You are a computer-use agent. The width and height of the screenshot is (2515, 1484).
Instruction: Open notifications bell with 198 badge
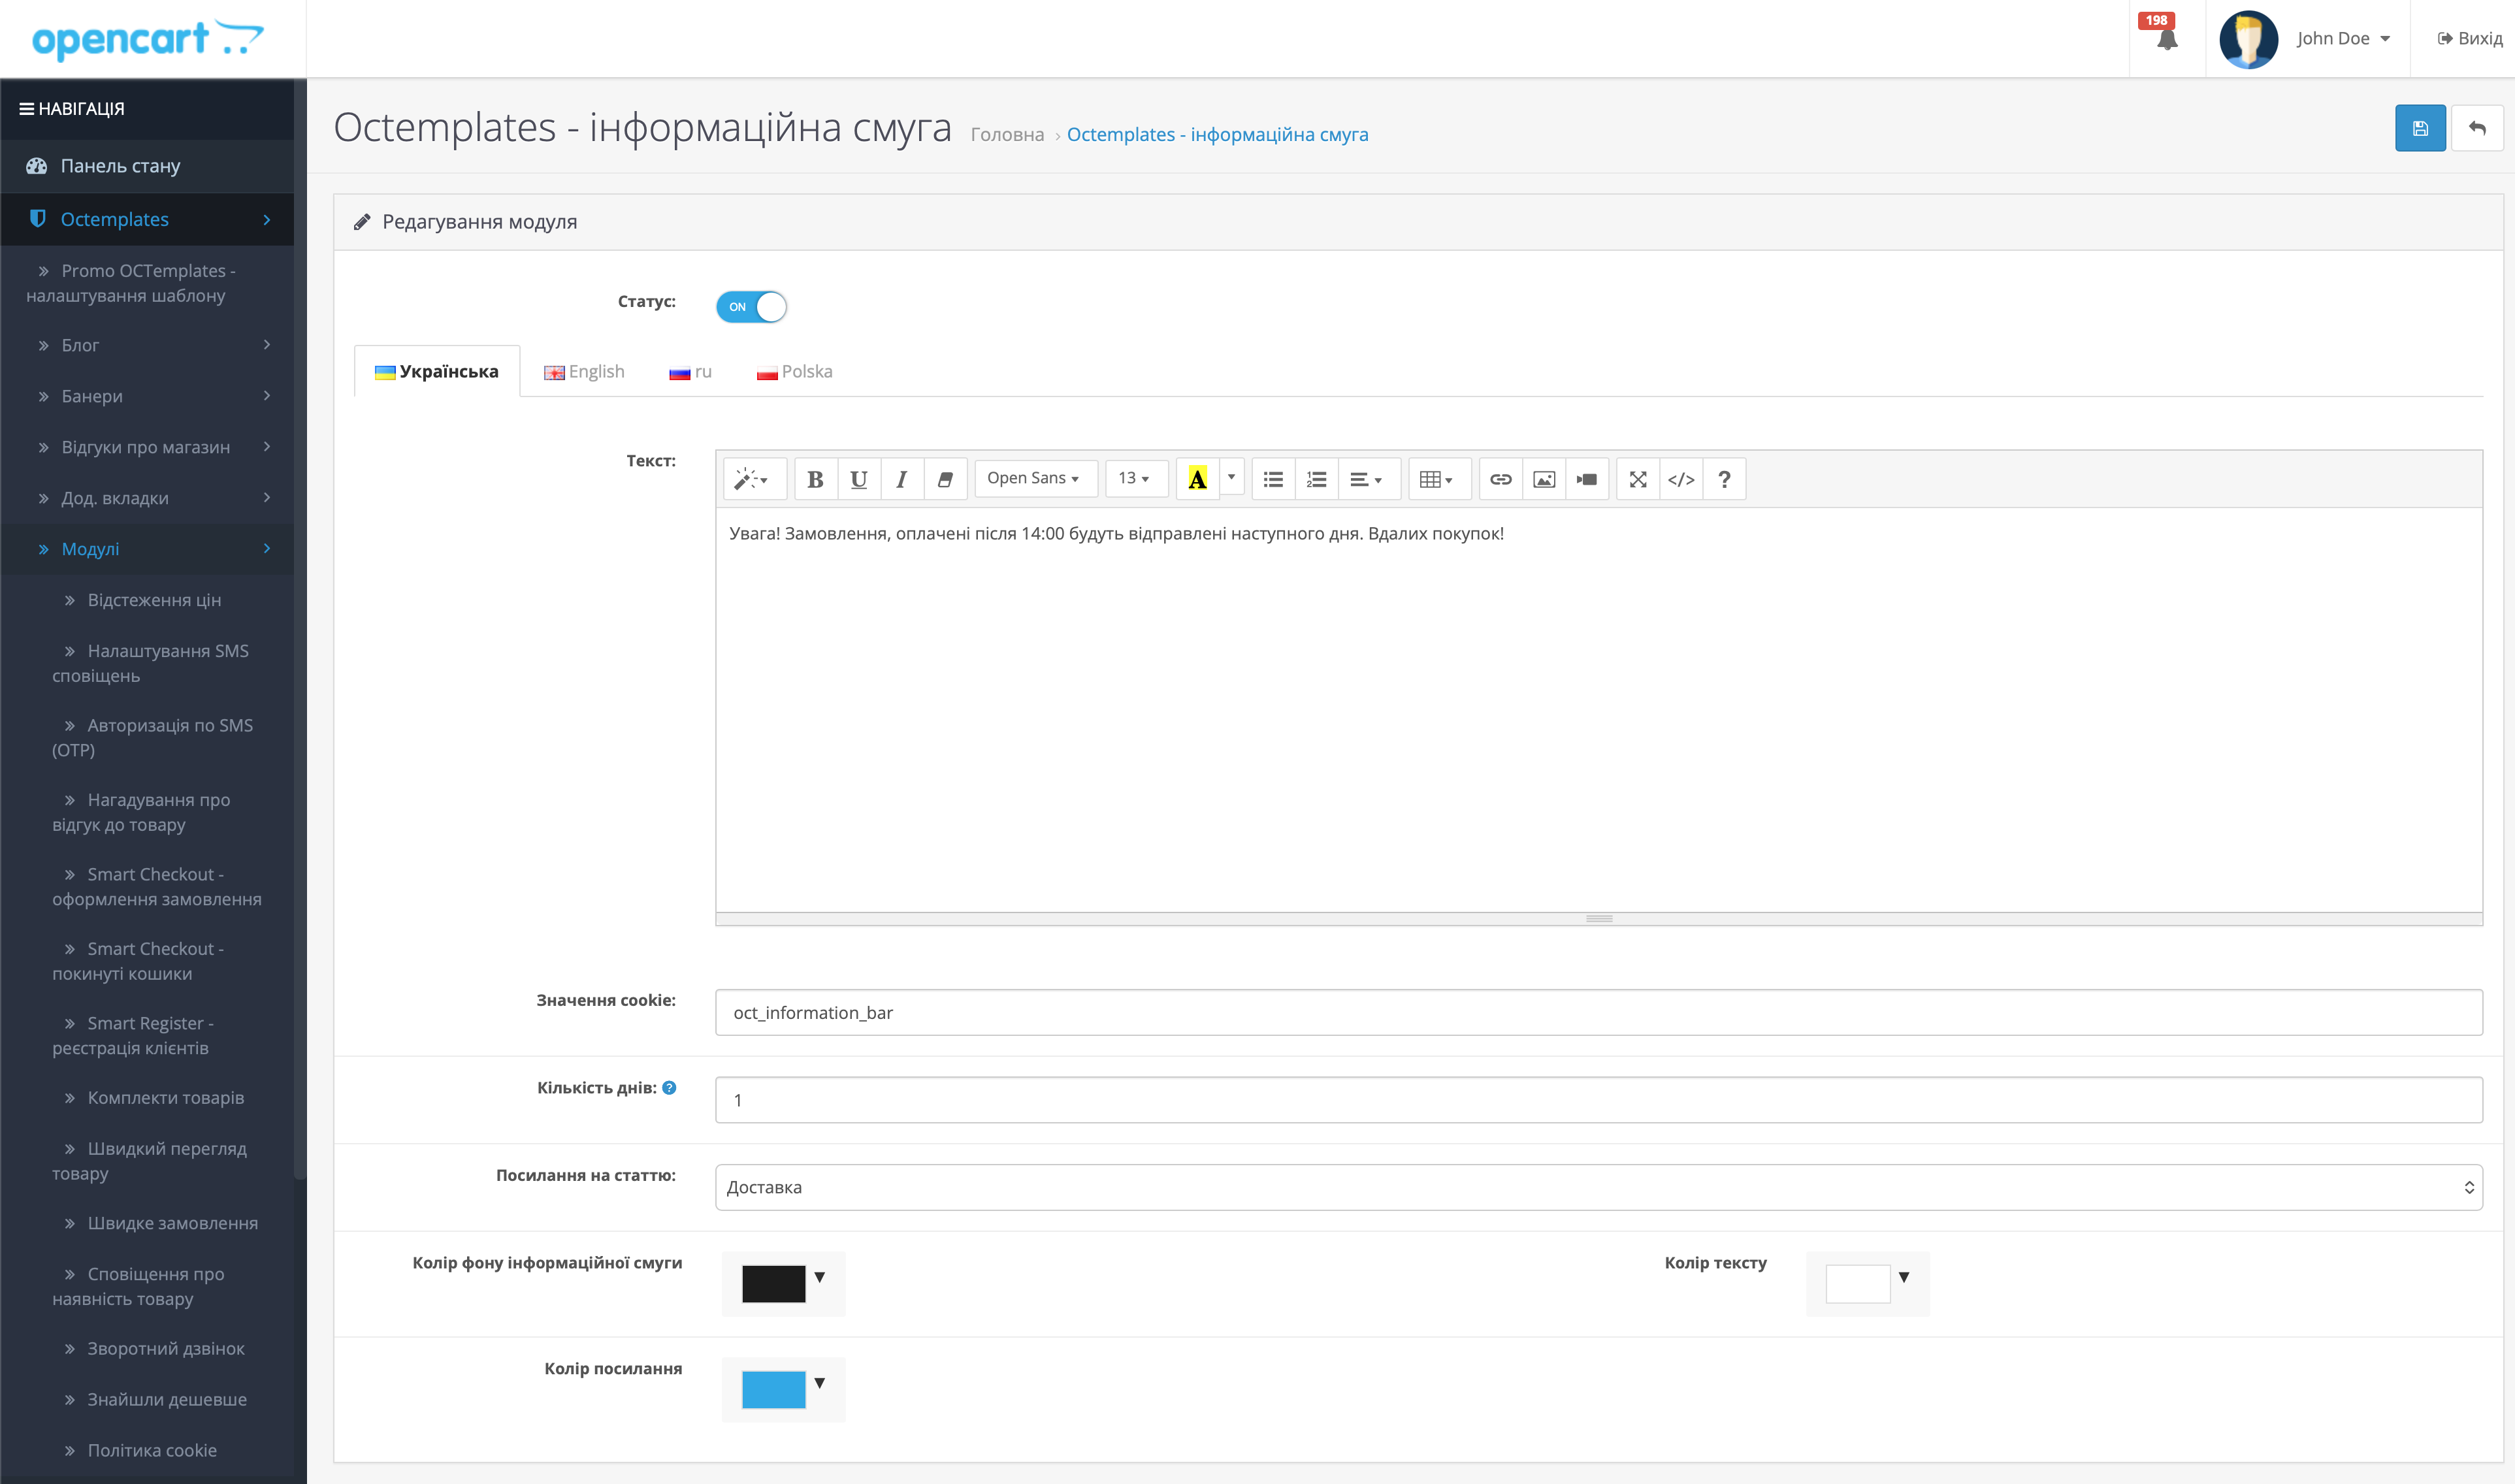(x=2166, y=39)
